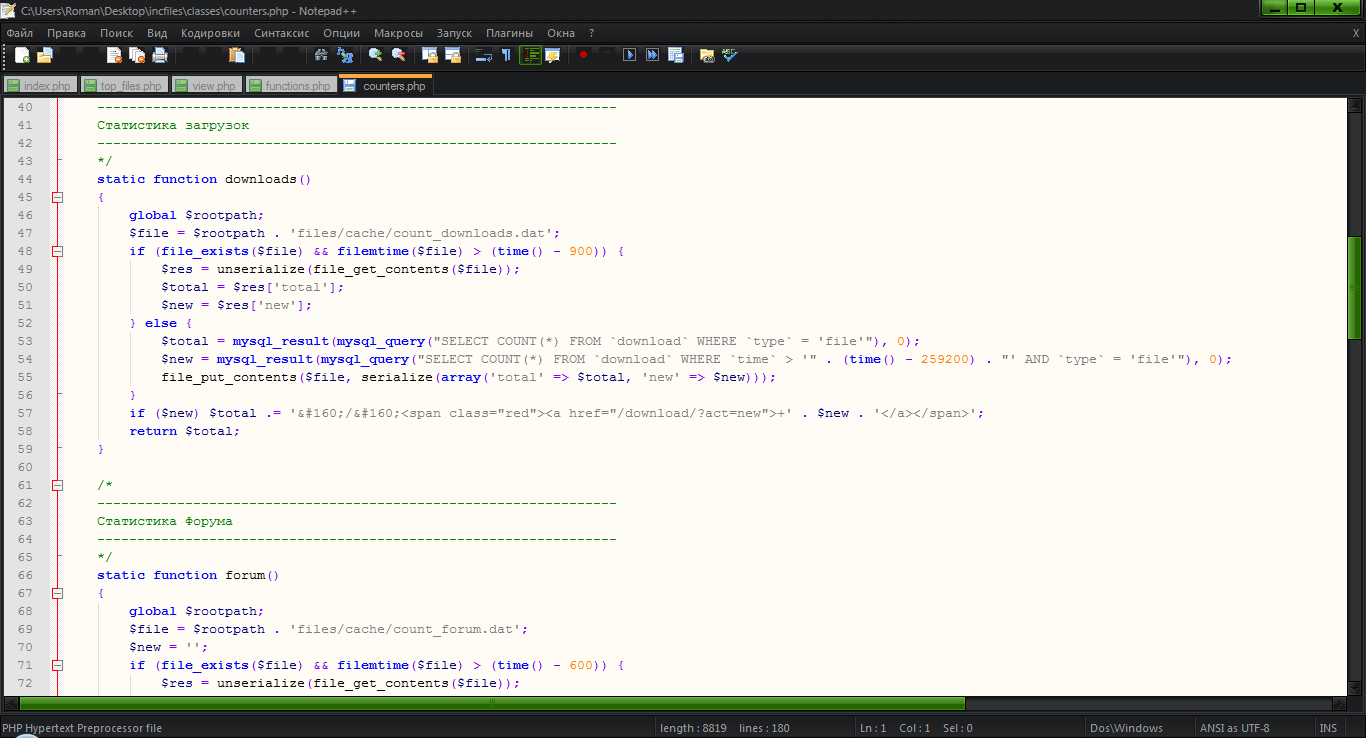Start macro recording with red dot
1366x738 pixels.
pos(583,55)
